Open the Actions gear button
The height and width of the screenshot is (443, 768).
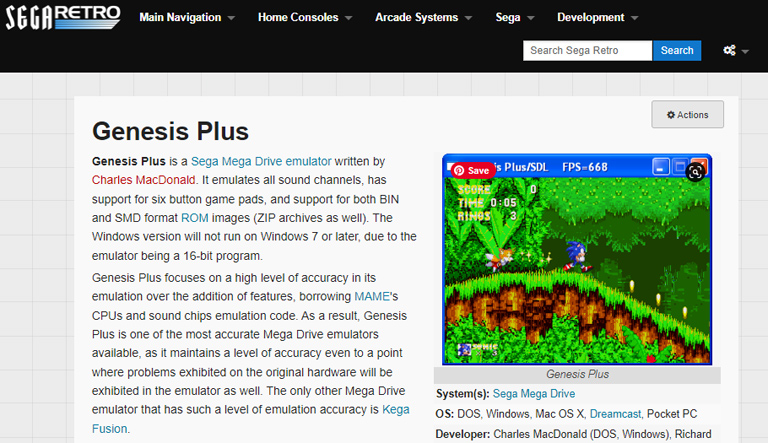pos(687,115)
